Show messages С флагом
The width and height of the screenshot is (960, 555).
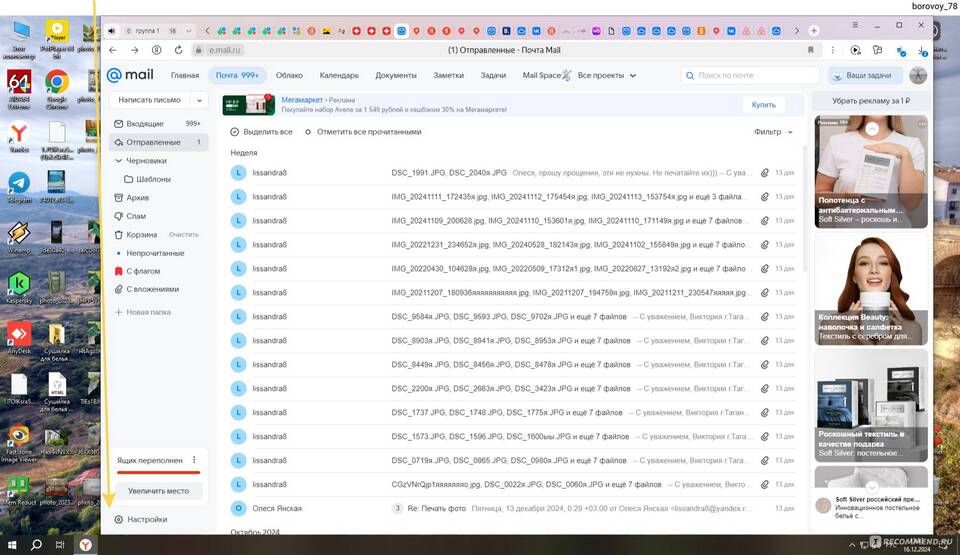(143, 271)
